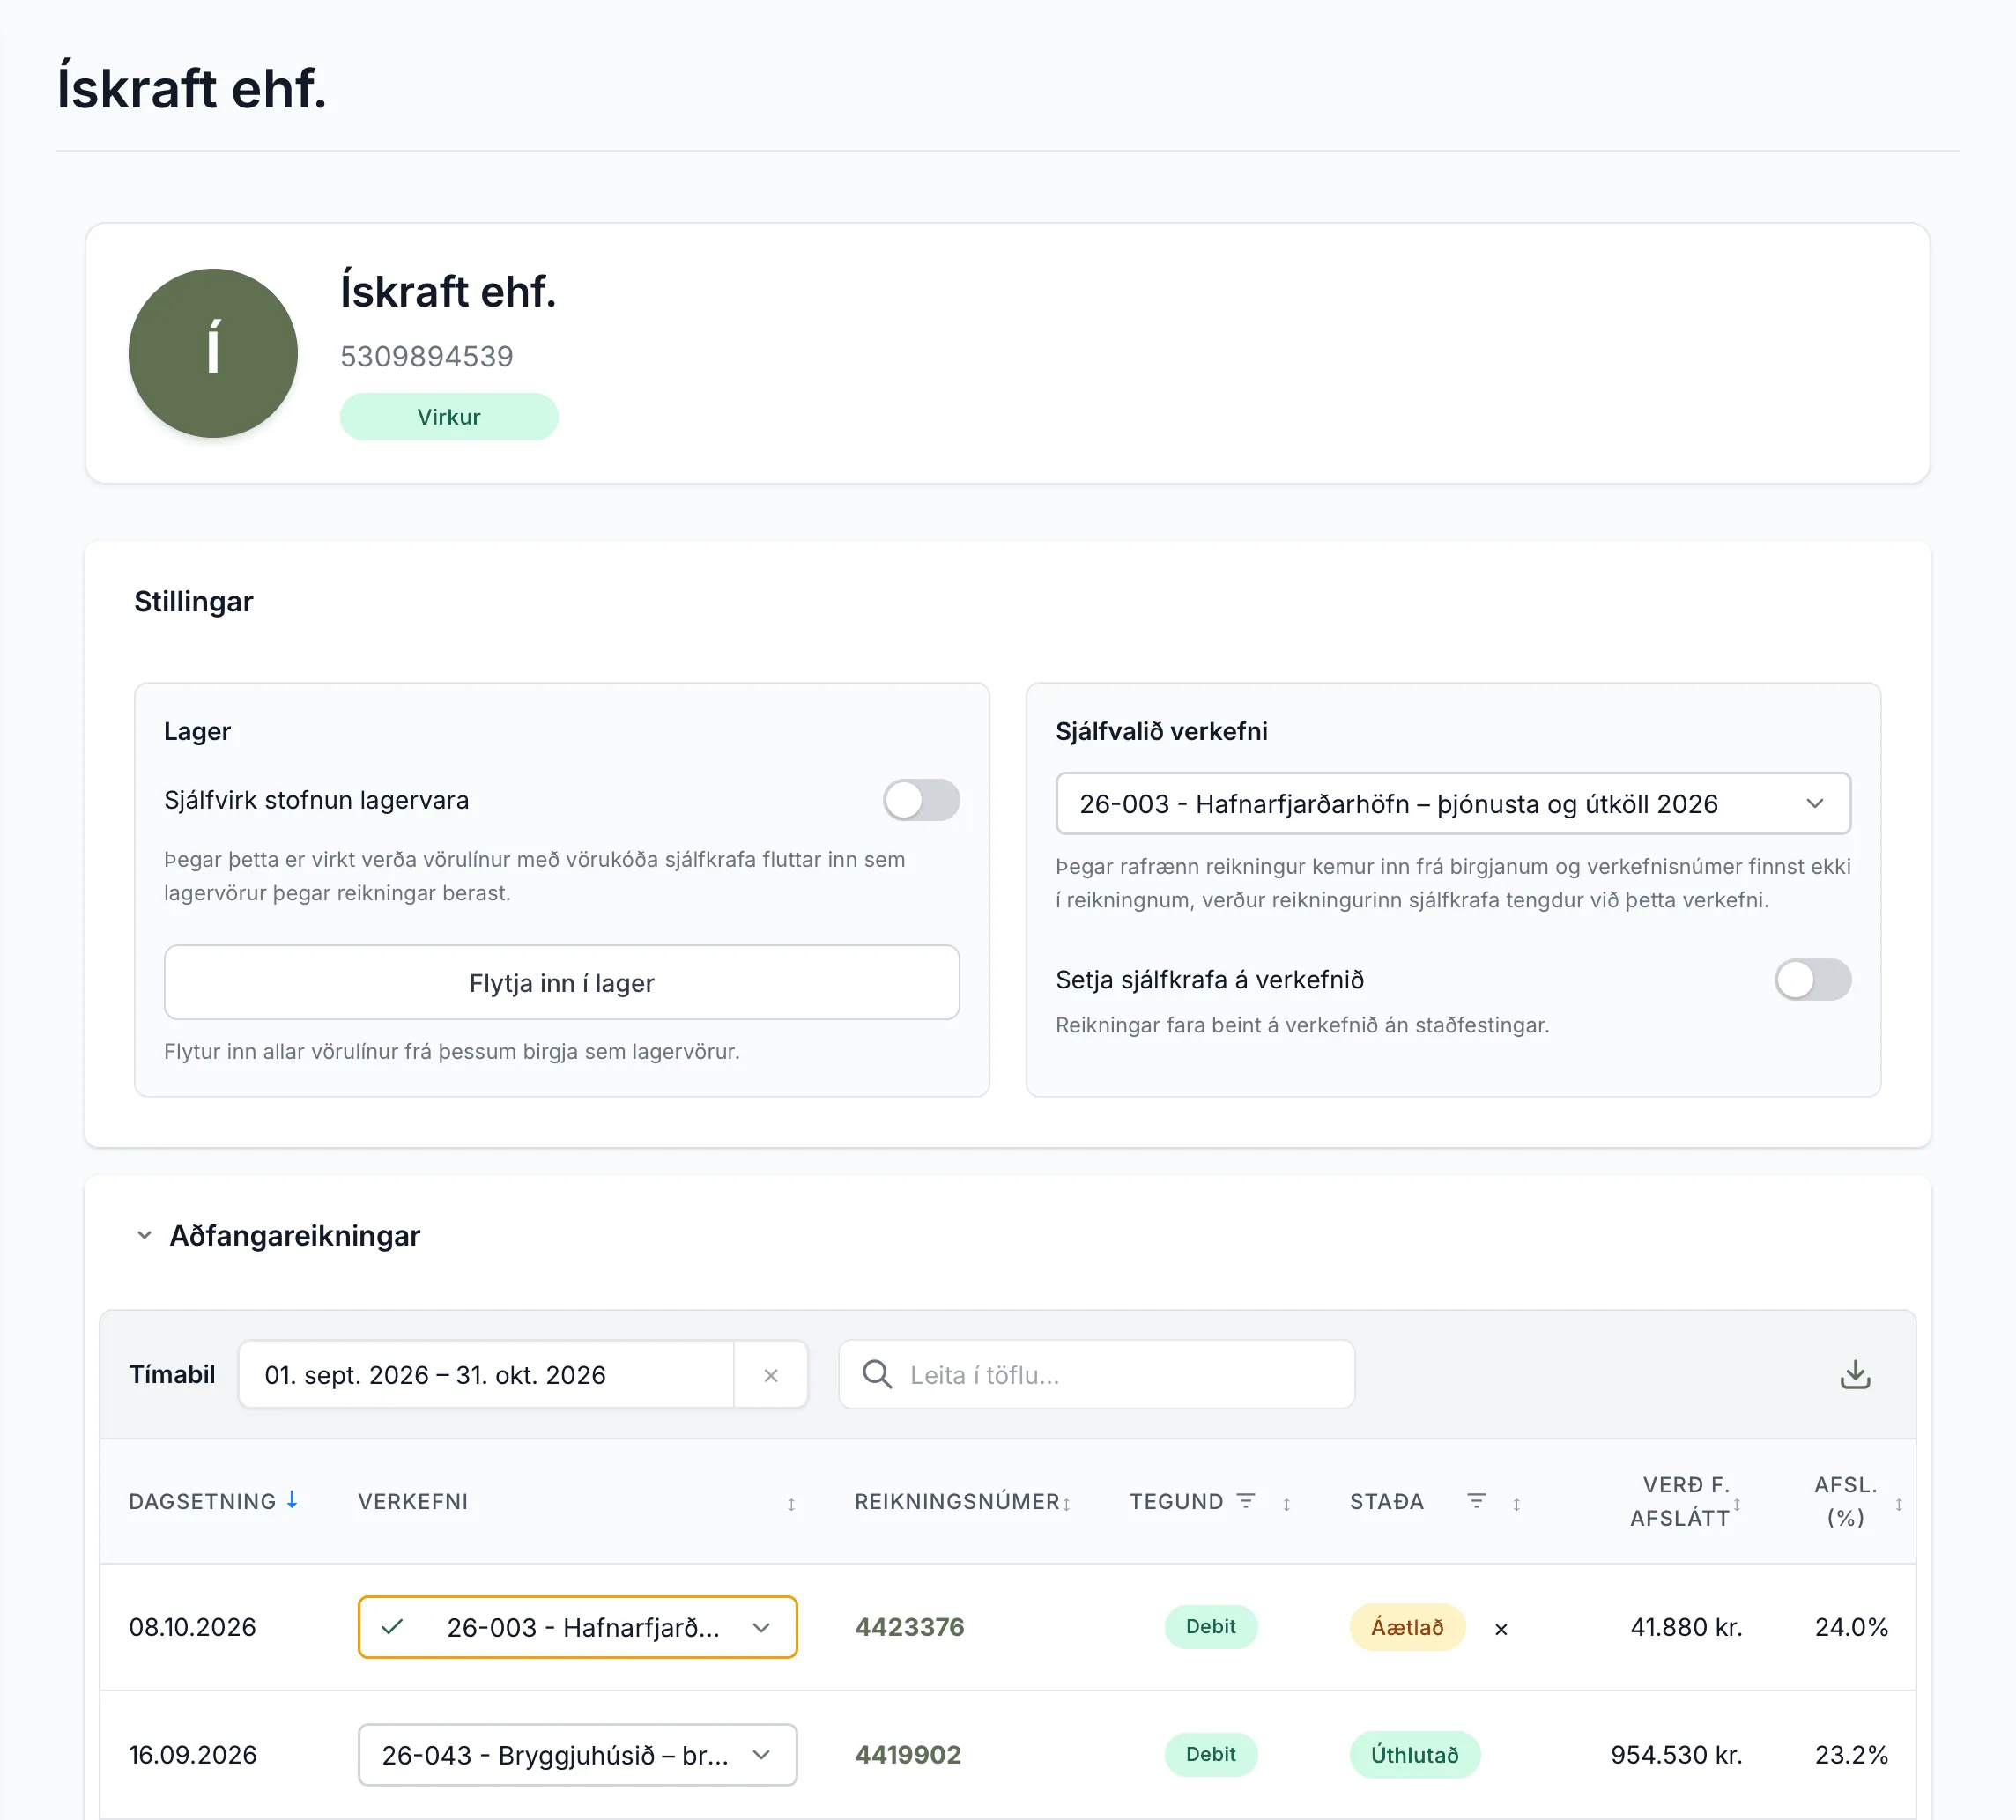Screen dimensions: 2016x1820
Task: Open the Staða filter icon
Action: click(1476, 1500)
